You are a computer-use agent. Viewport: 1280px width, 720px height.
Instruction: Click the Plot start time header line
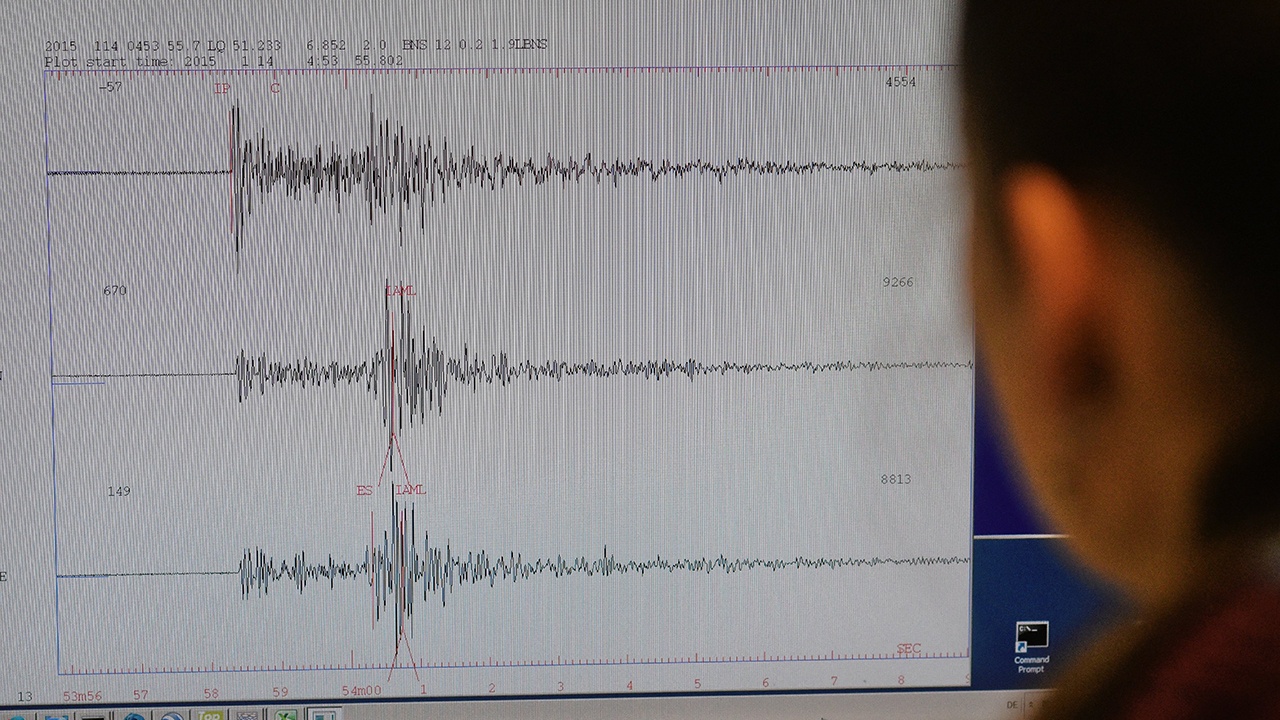(224, 60)
